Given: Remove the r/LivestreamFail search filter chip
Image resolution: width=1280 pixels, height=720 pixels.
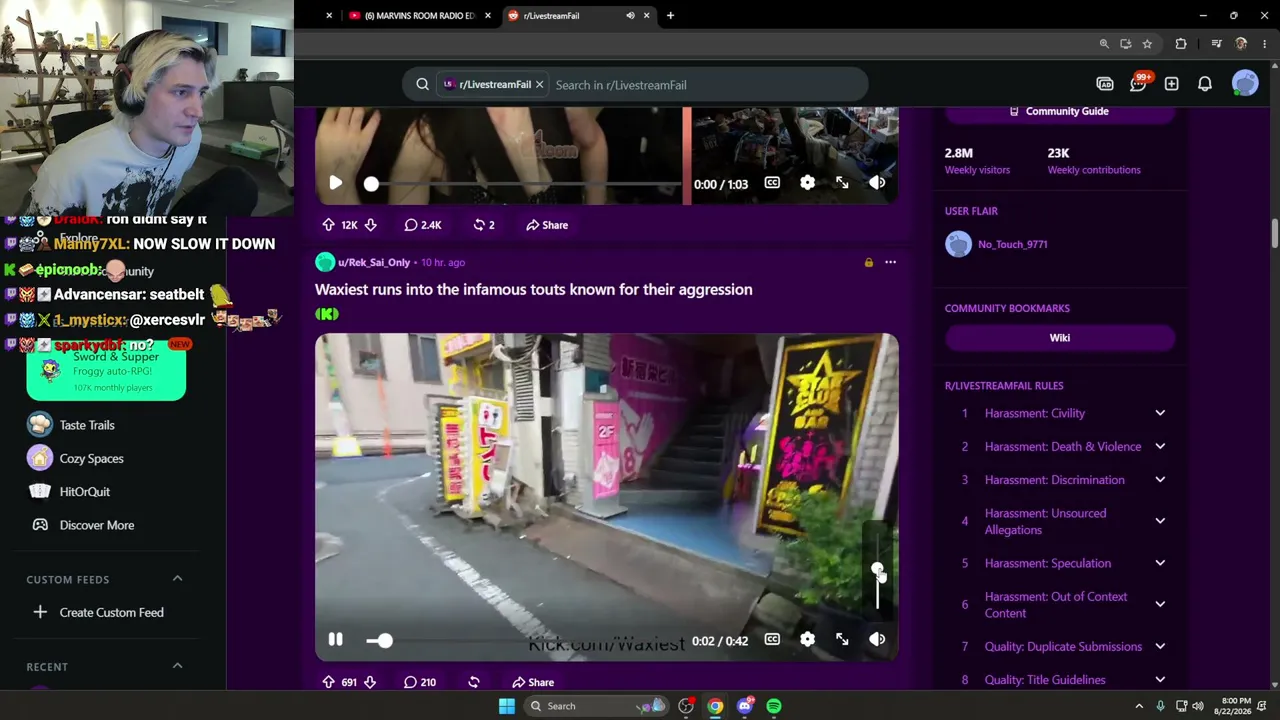Looking at the screenshot, I should pyautogui.click(x=539, y=85).
